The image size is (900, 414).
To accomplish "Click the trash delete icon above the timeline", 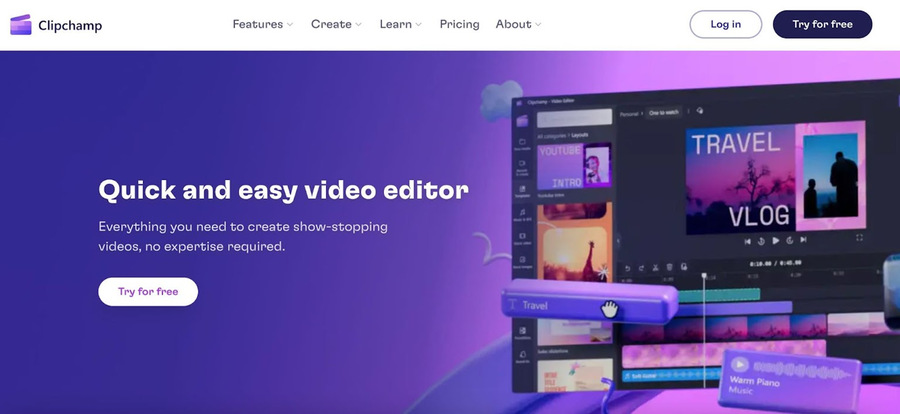I will click(669, 267).
